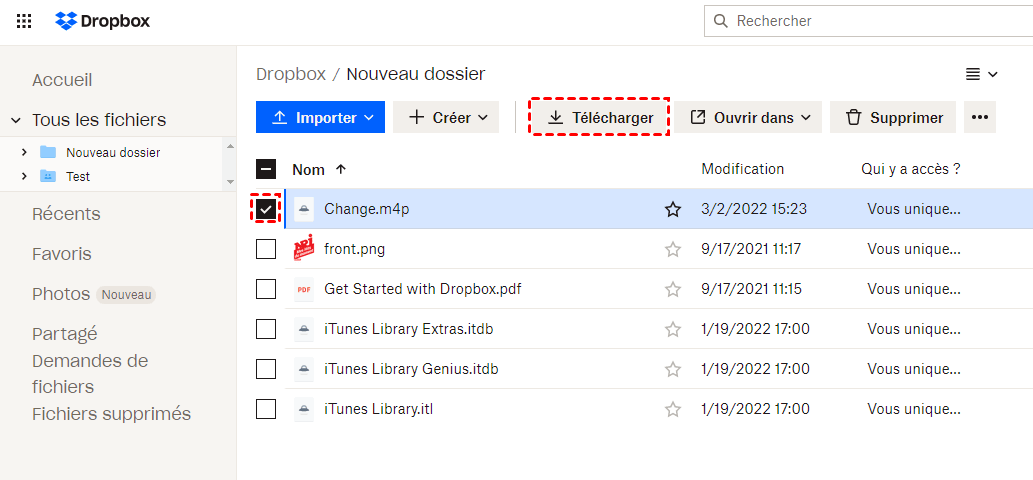Uncheck the Change.m4p checkbox
Viewport: 1033px width, 480px height.
[266, 209]
